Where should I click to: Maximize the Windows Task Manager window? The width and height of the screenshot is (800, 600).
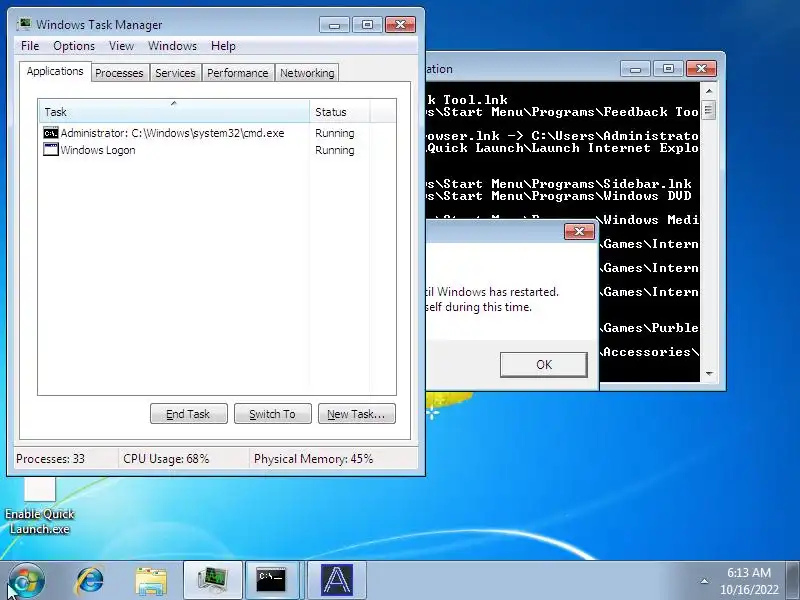tap(367, 25)
